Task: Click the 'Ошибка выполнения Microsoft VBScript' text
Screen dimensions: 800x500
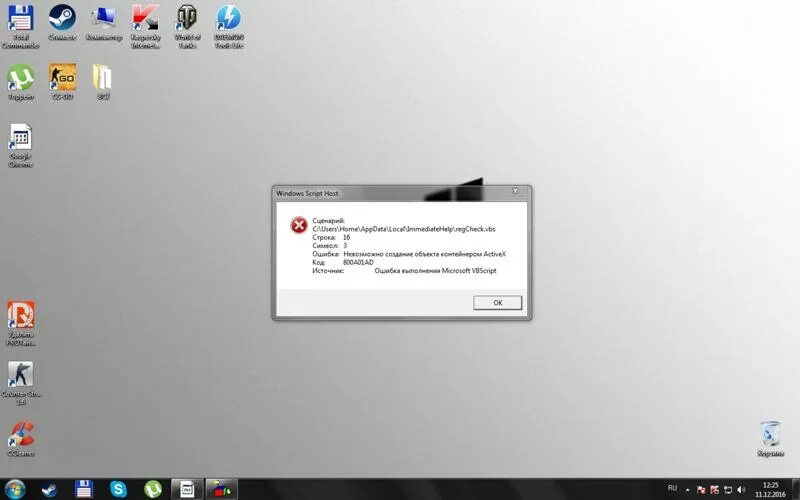Action: pos(435,270)
